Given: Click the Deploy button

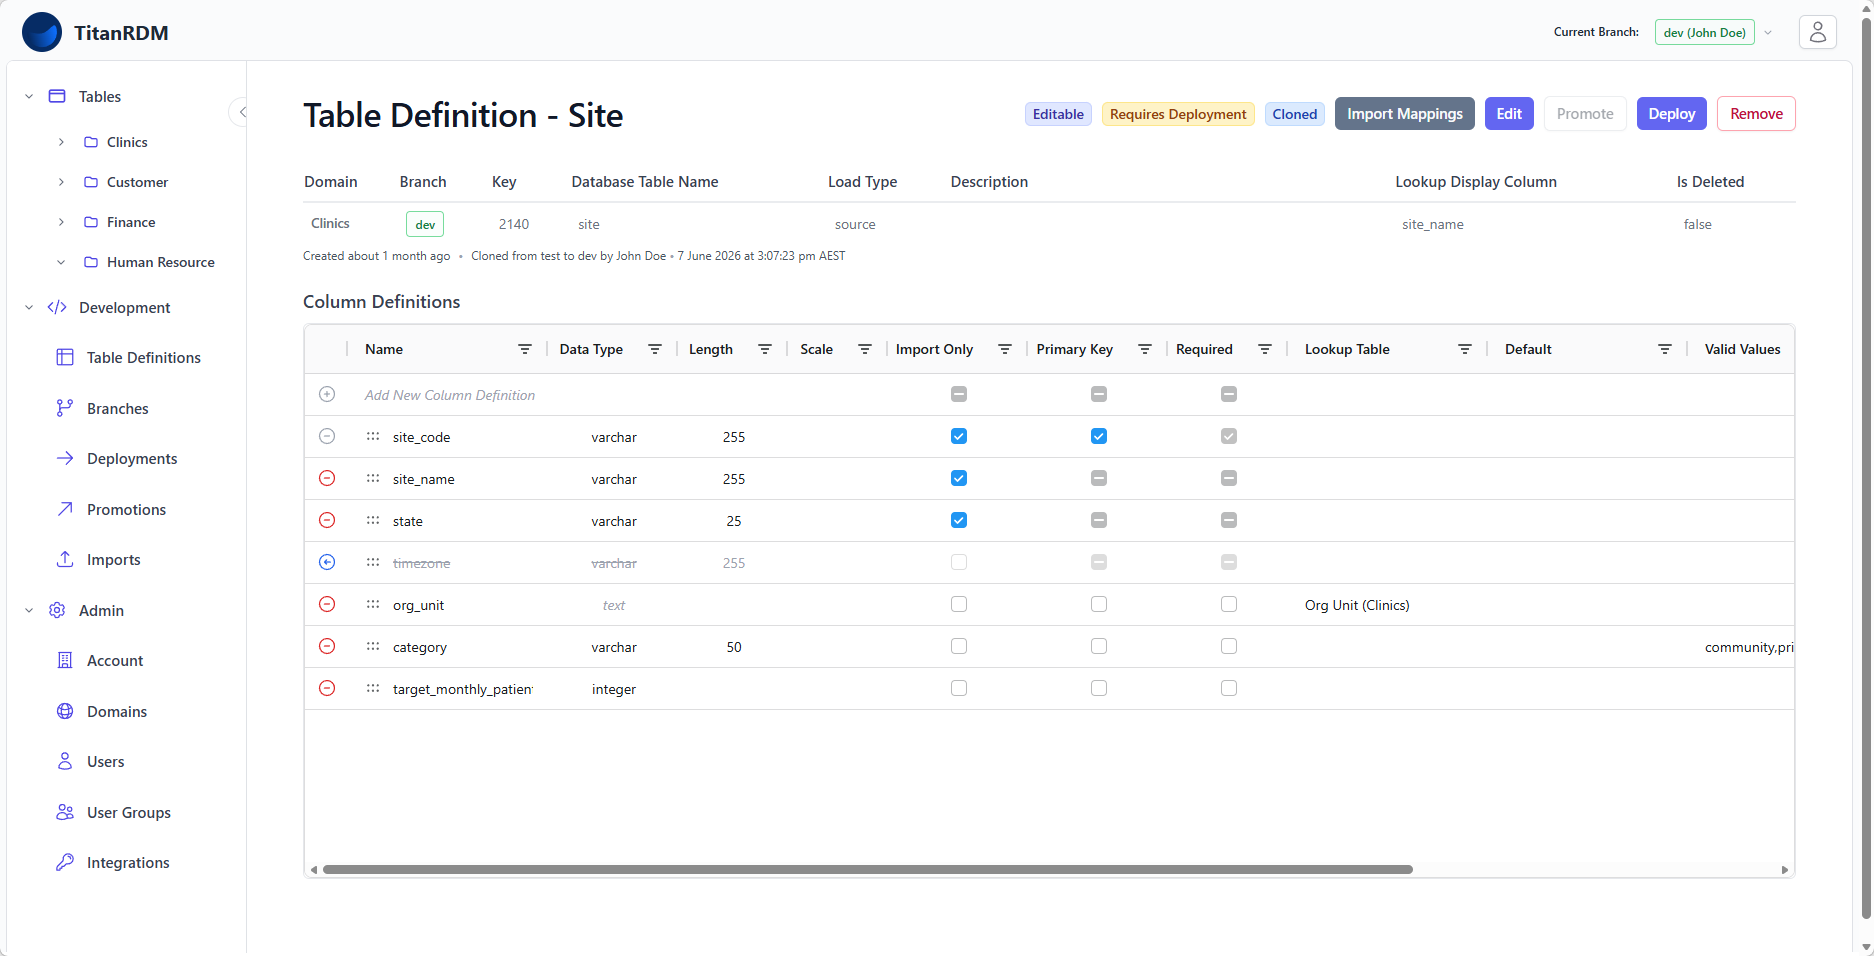Looking at the screenshot, I should click(1671, 113).
